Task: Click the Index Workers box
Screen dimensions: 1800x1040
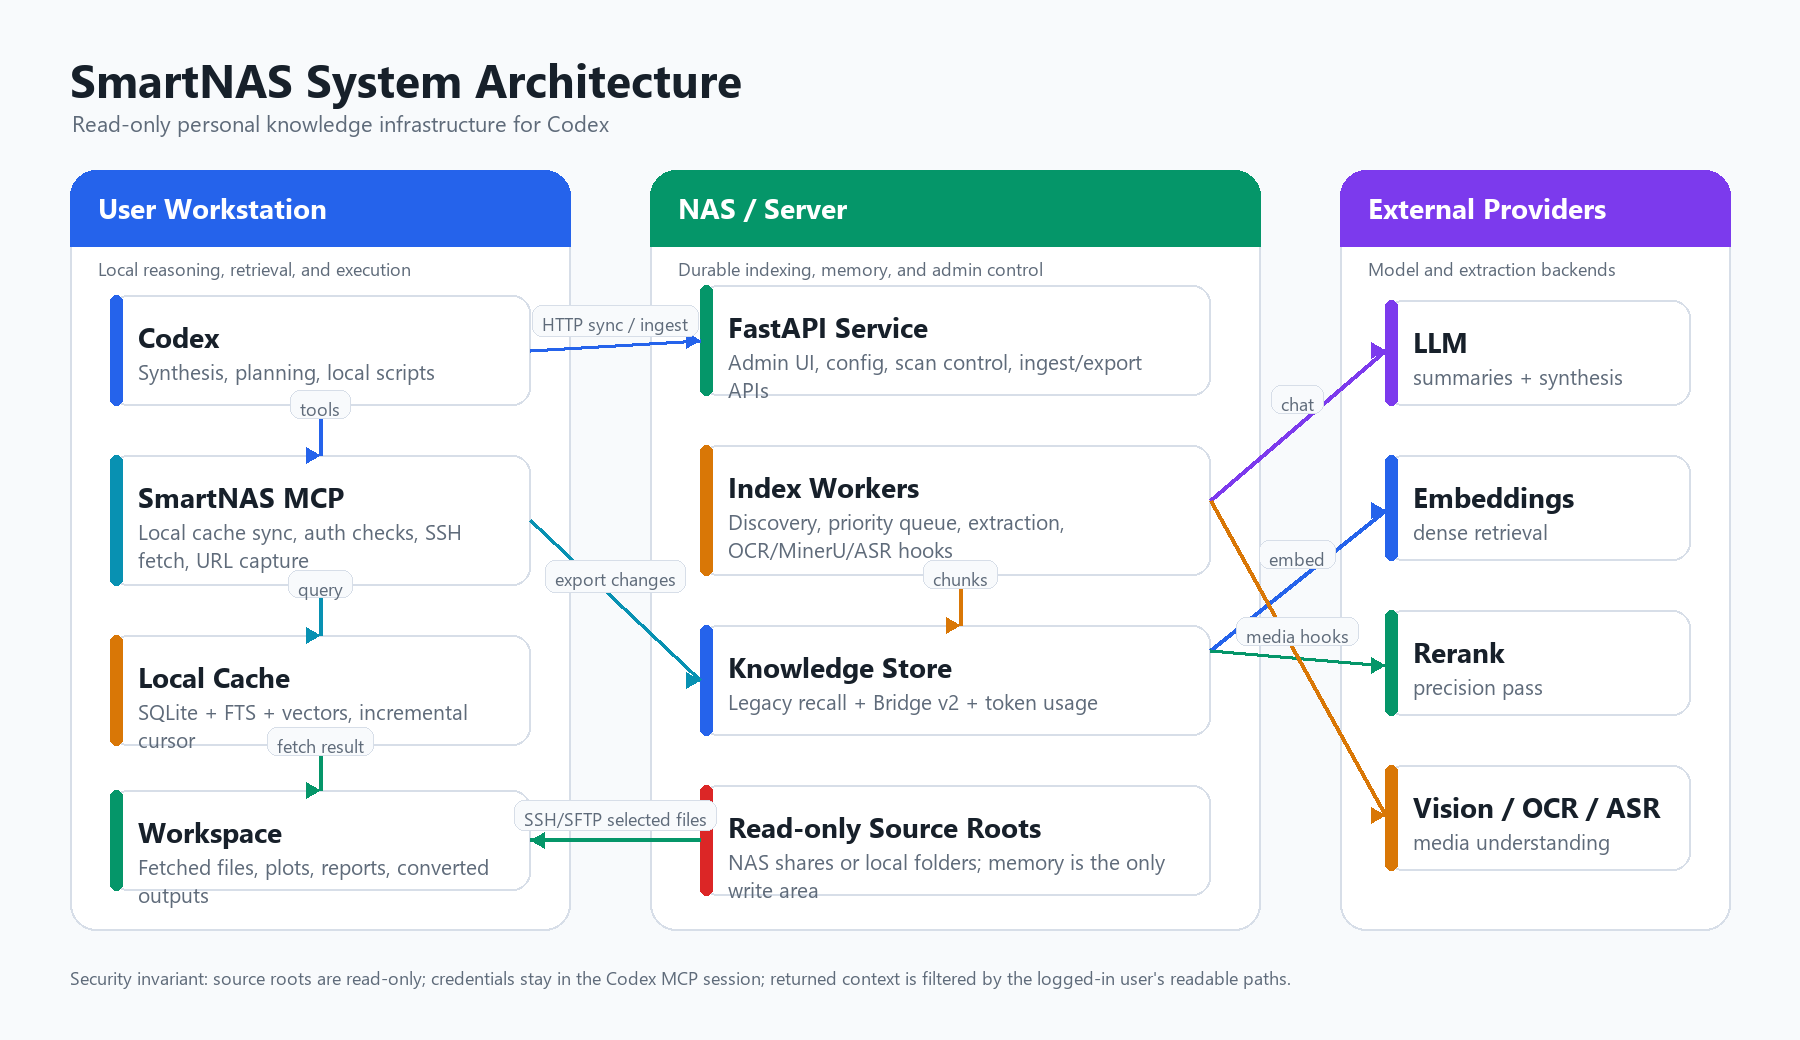Action: click(955, 510)
